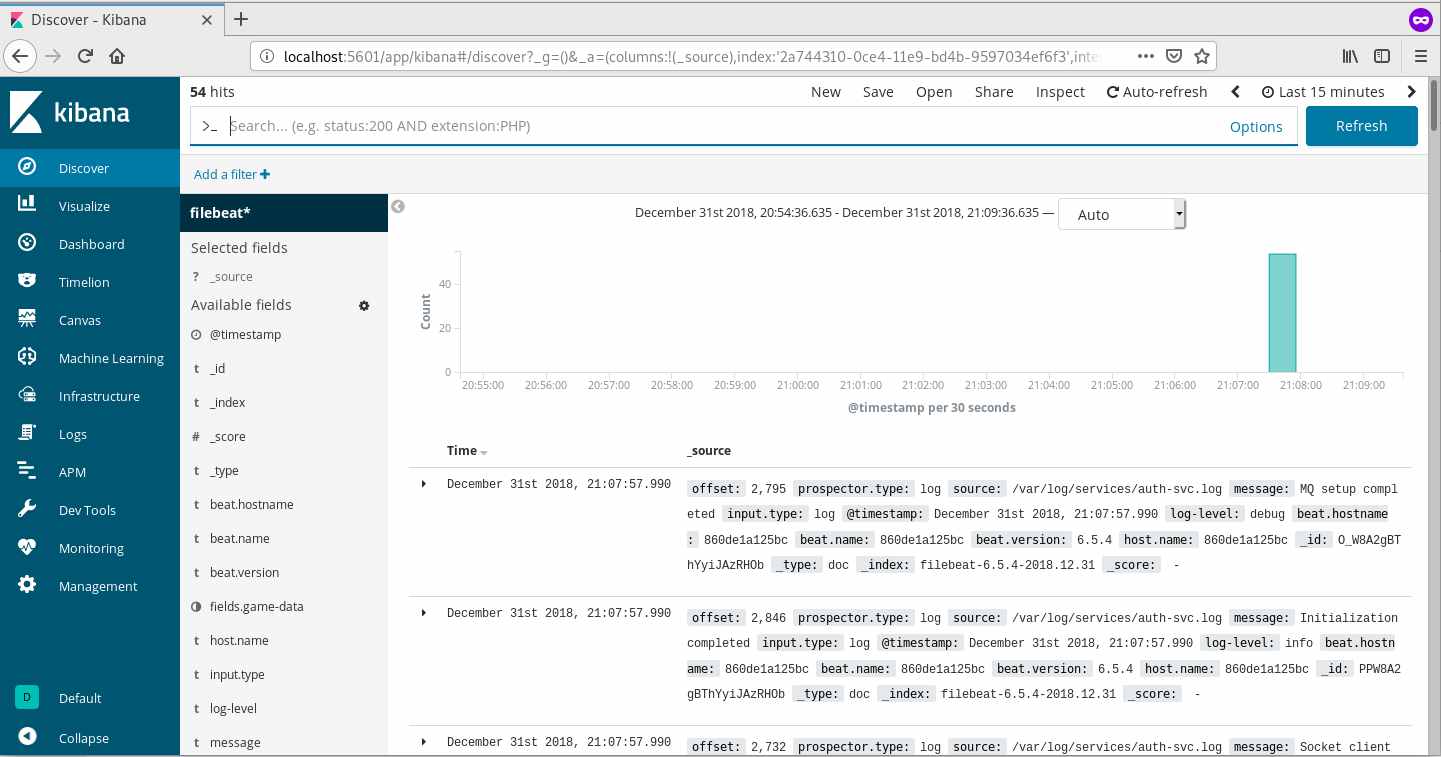Viewport: 1441px width, 757px height.
Task: Select the @timestamp field in Available fields
Action: click(245, 335)
